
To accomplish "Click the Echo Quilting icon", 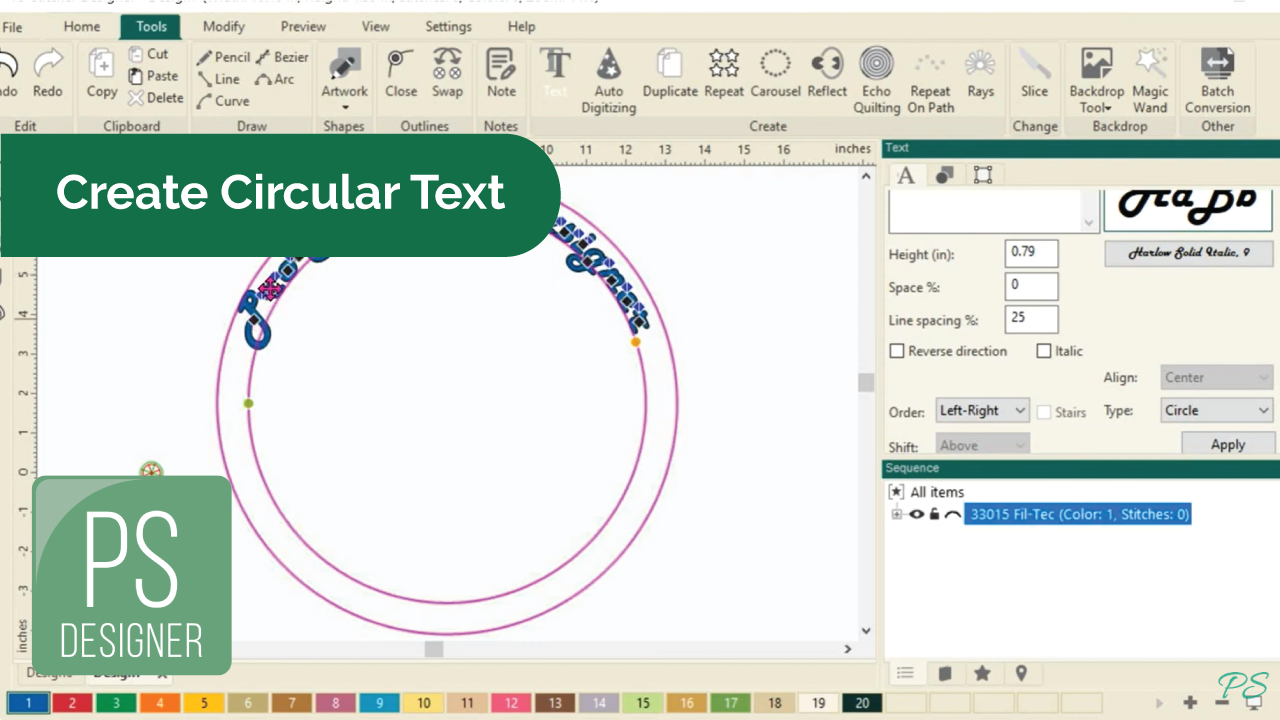I will coord(876,78).
